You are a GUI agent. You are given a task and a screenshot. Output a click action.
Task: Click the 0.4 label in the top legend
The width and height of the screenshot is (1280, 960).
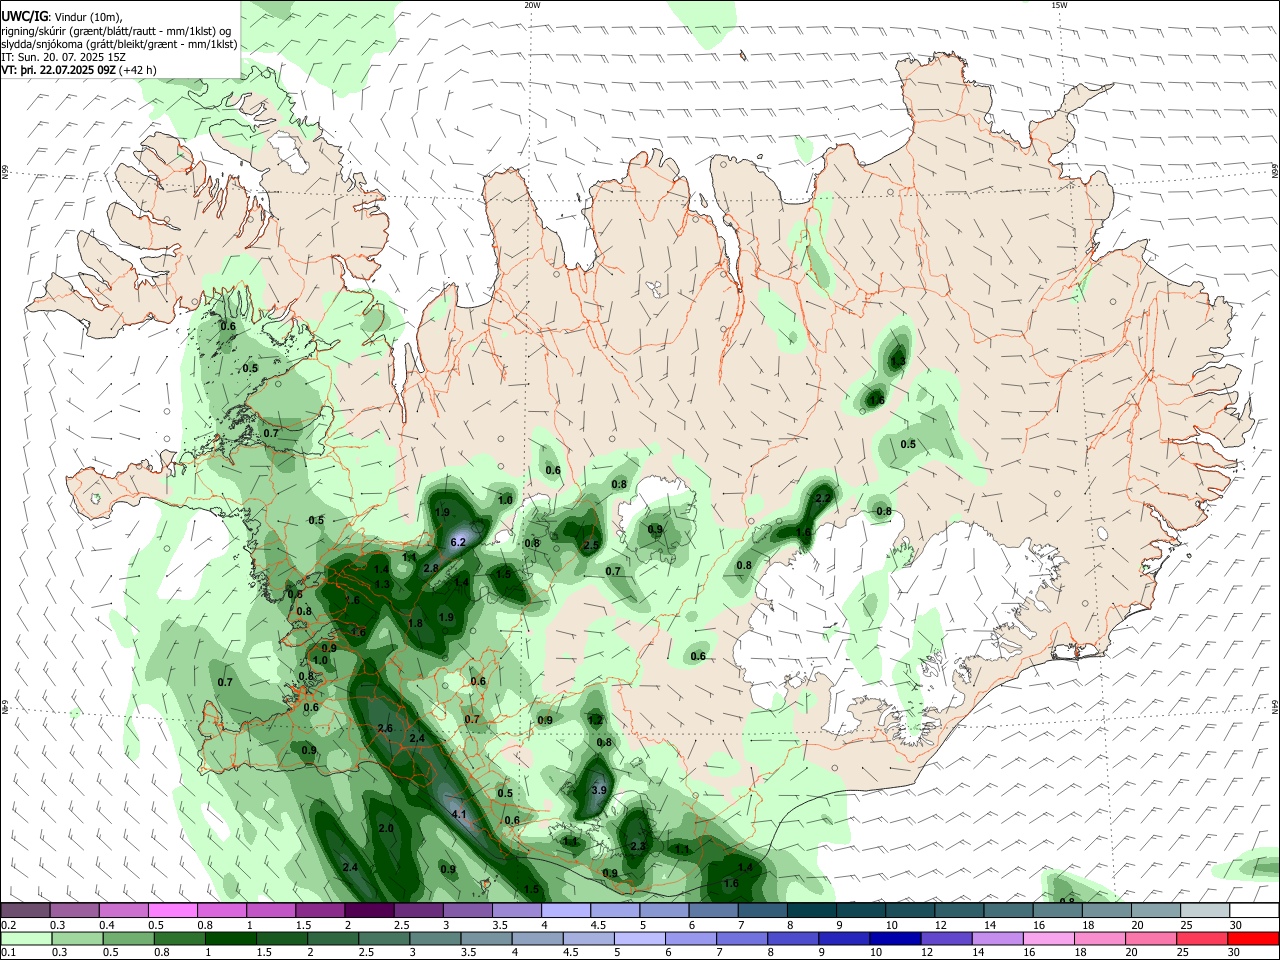tap(107, 925)
